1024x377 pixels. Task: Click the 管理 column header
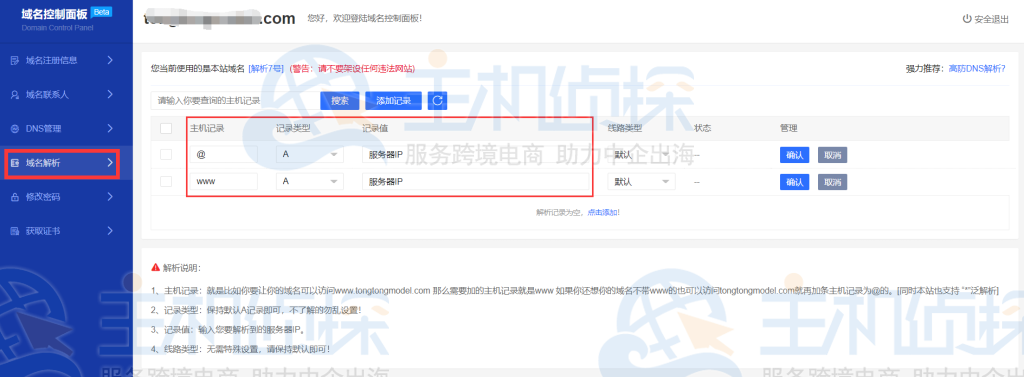pos(789,128)
